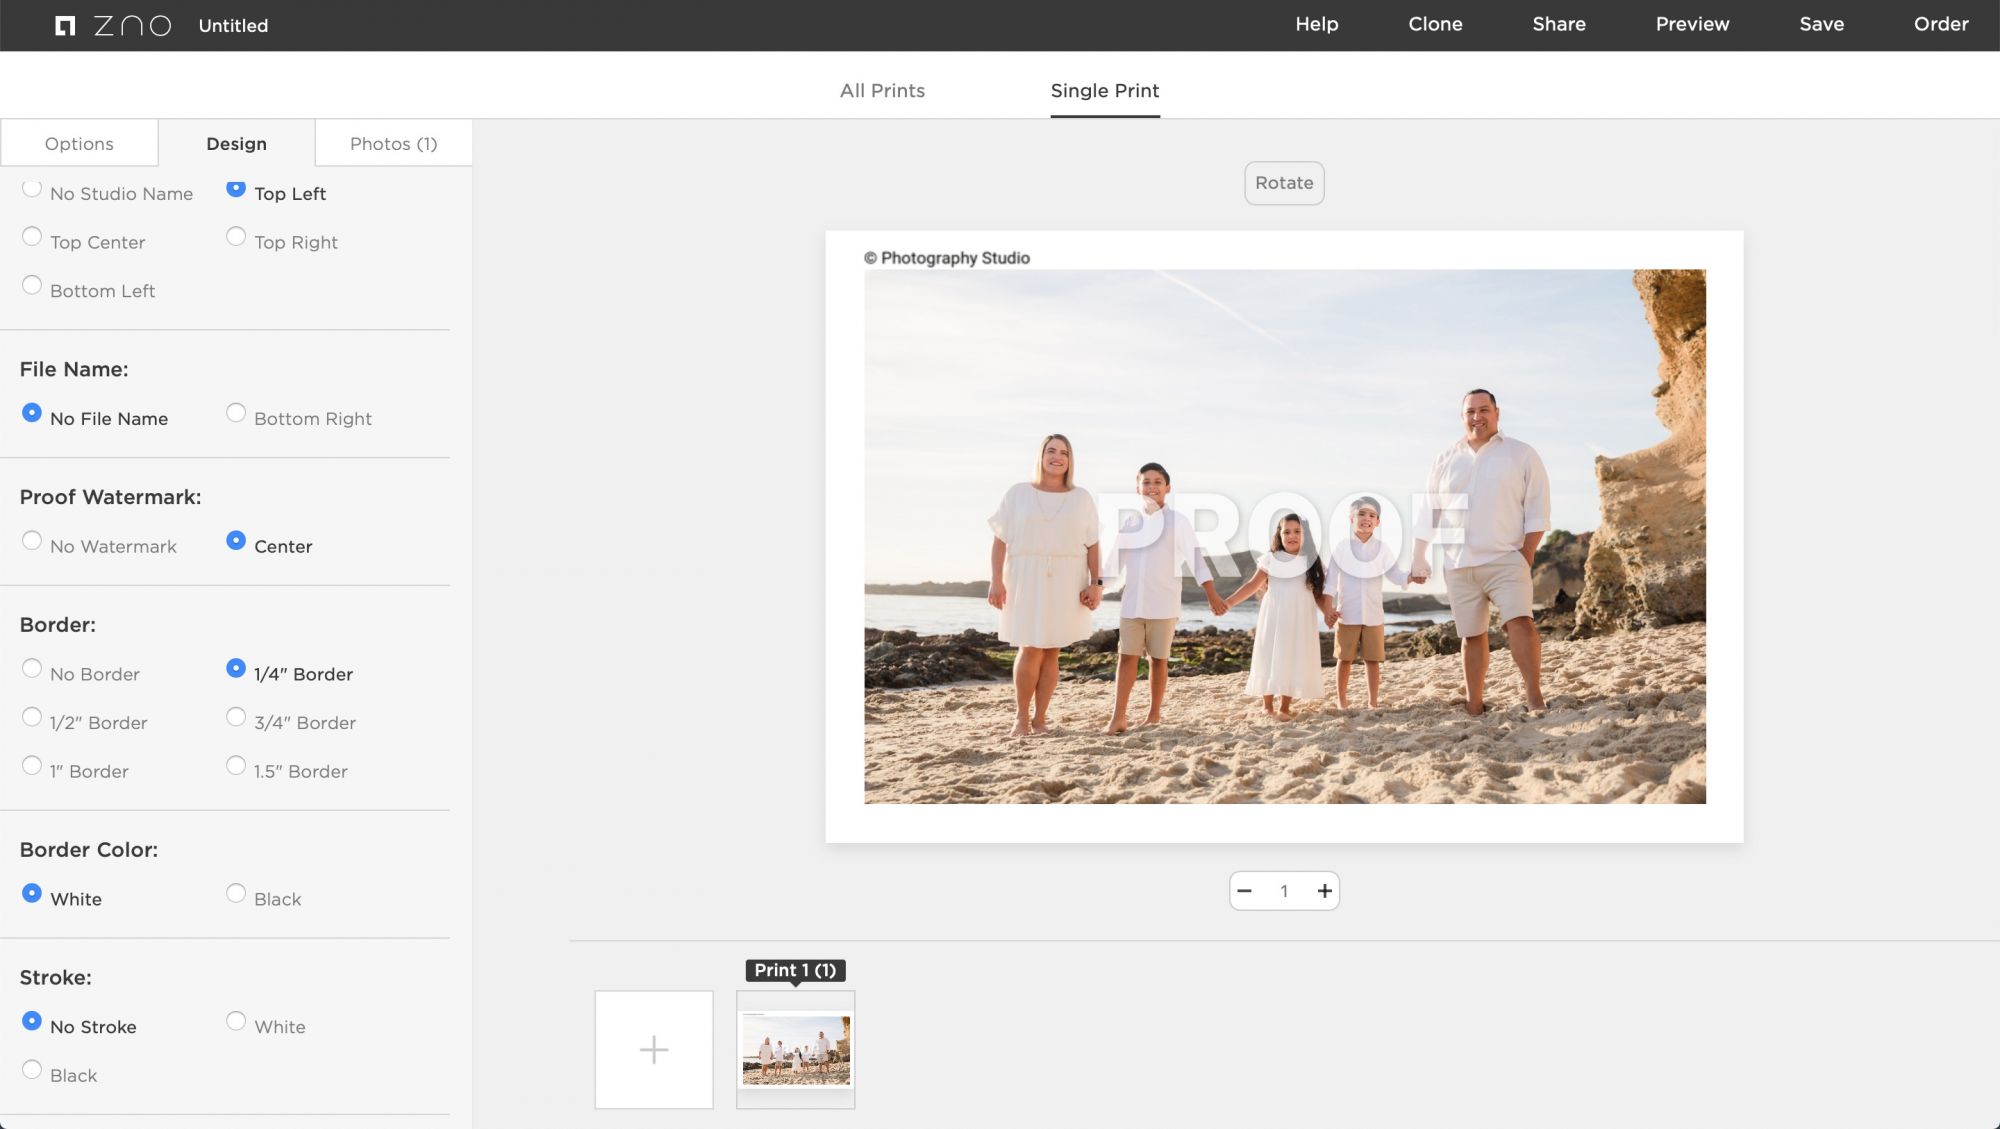Add a new print with the plus tile
This screenshot has width=2000, height=1129.
tap(654, 1049)
